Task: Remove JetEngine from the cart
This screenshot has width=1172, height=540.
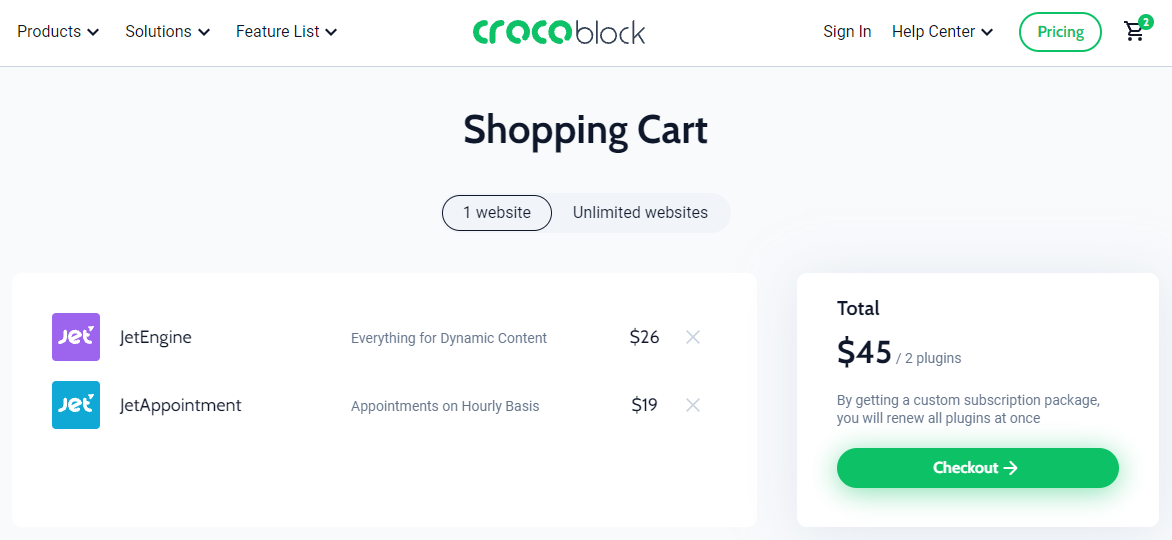Action: 693,337
